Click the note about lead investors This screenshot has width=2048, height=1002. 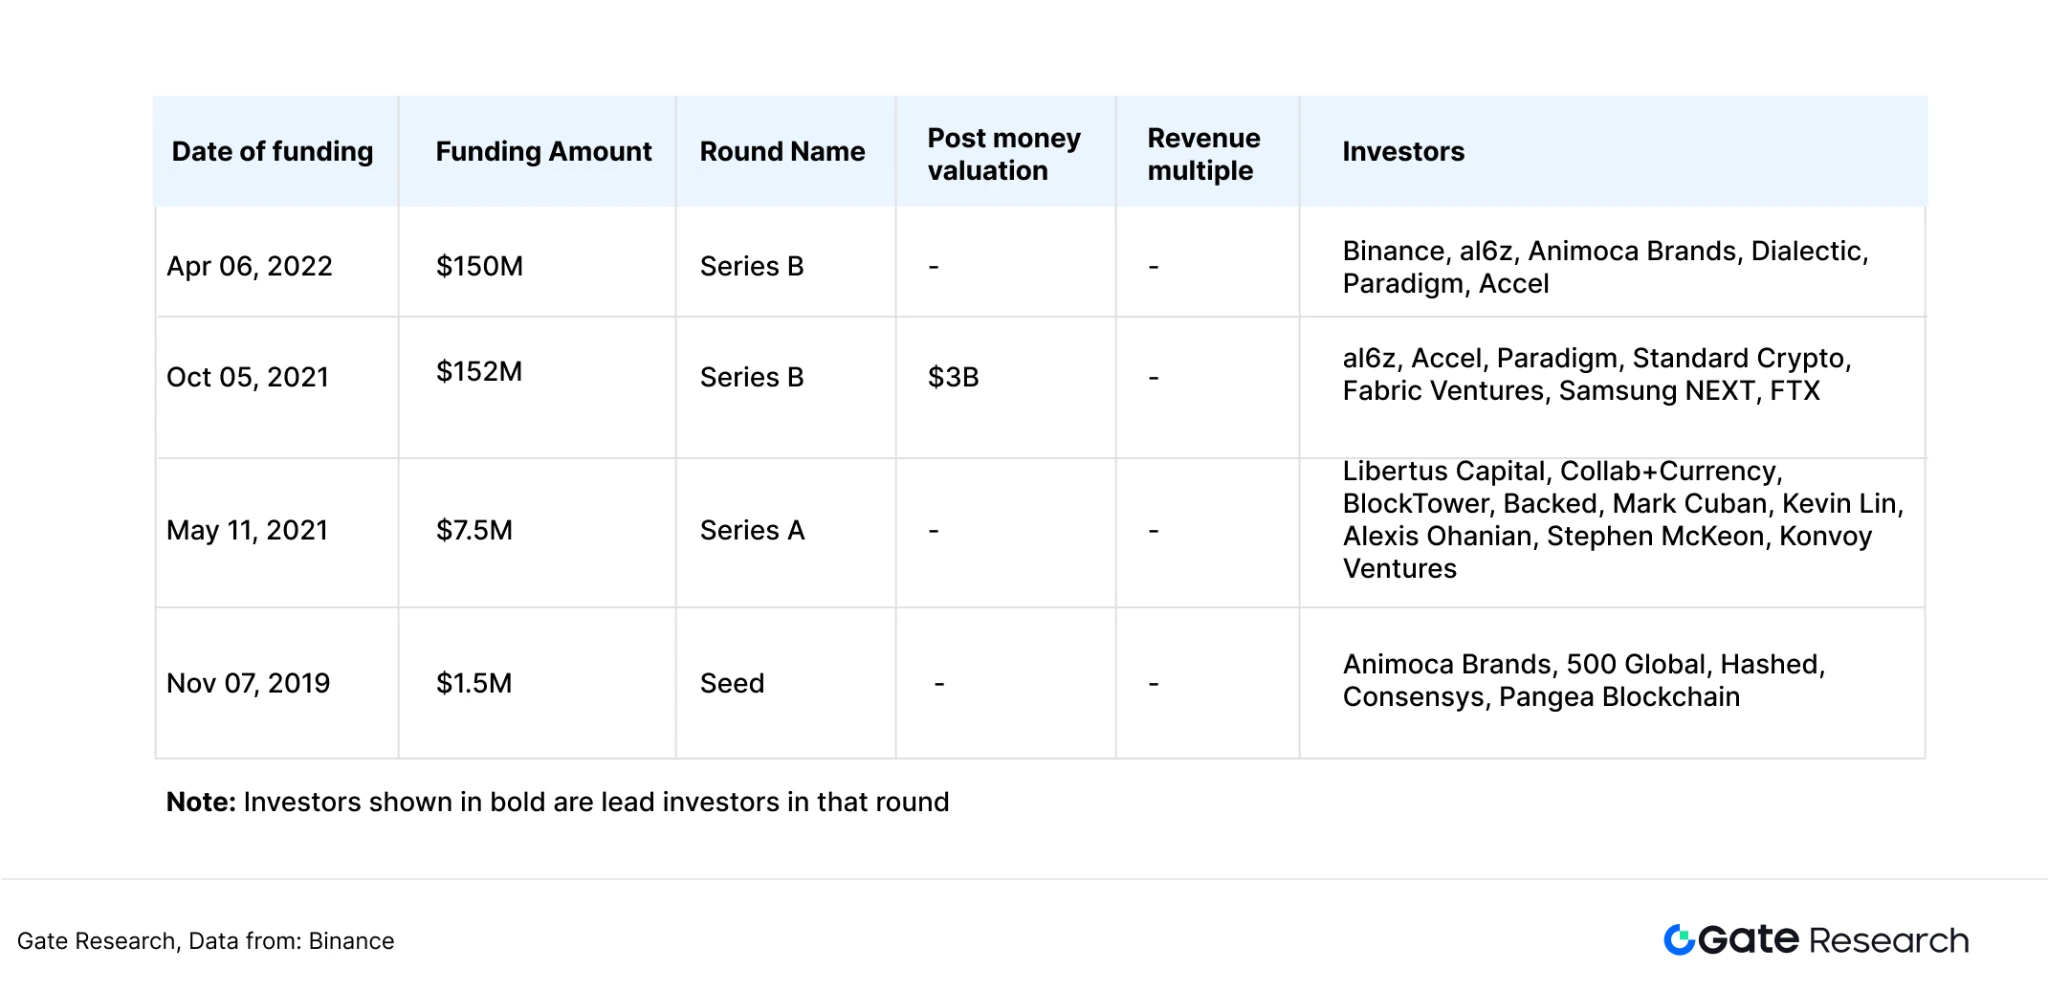(x=557, y=803)
